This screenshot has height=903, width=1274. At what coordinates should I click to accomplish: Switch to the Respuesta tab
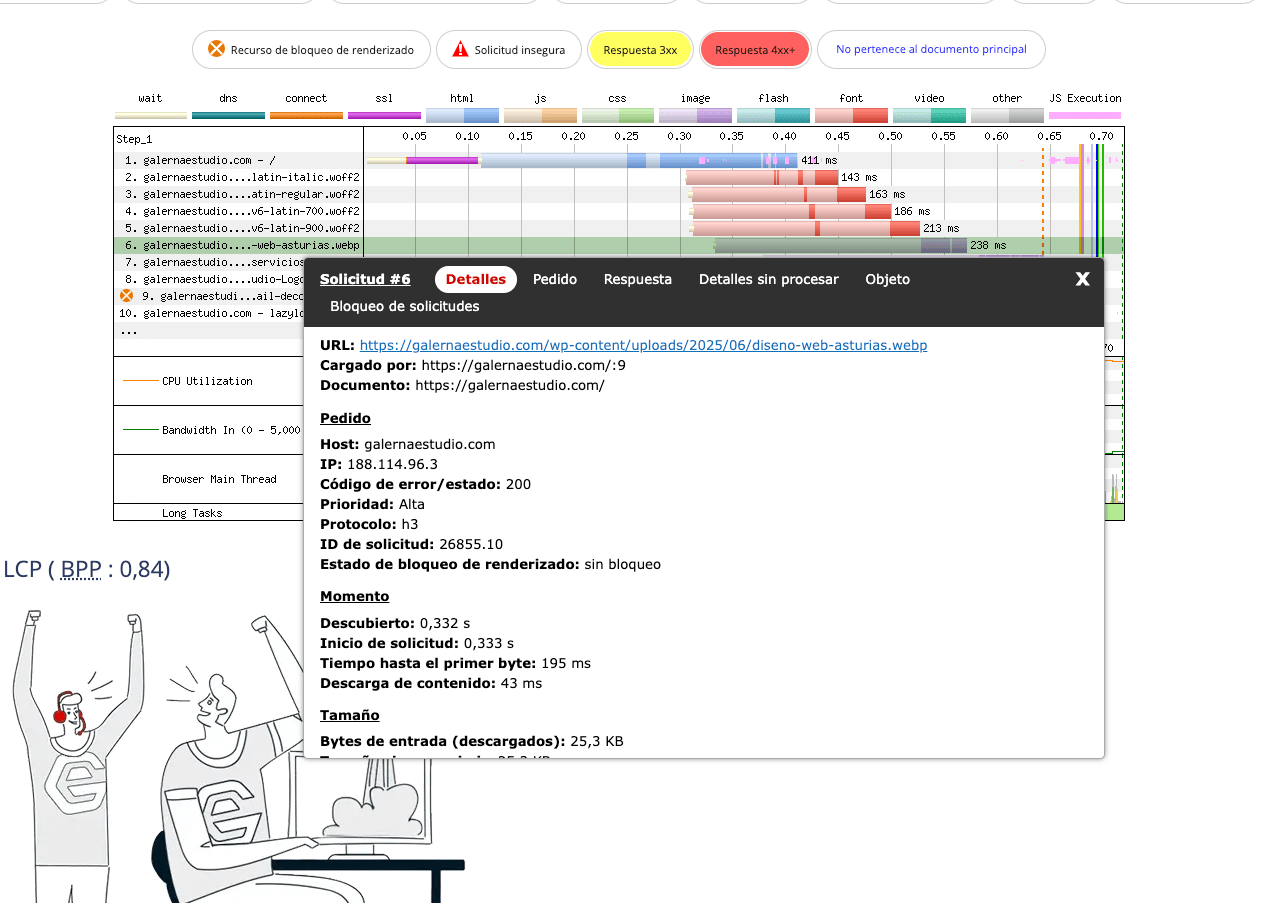(x=638, y=279)
